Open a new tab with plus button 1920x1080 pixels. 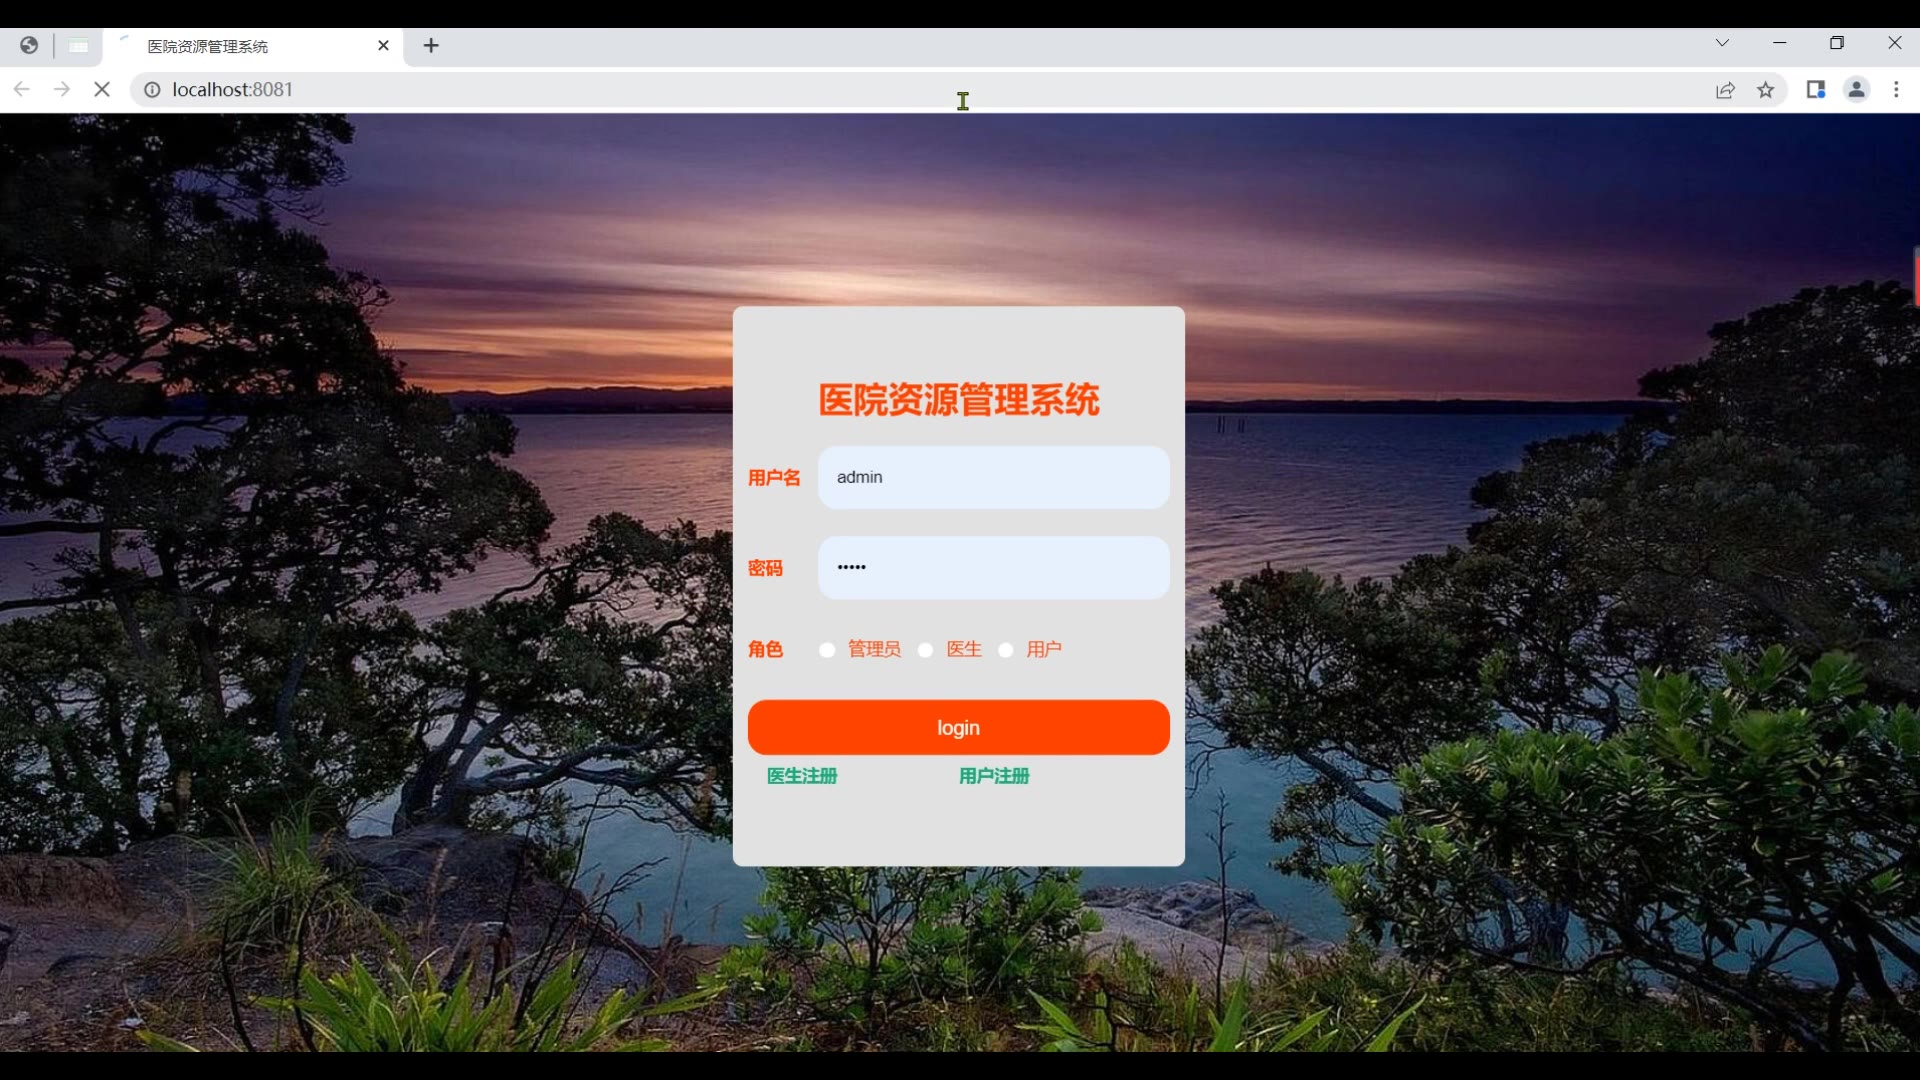point(431,45)
